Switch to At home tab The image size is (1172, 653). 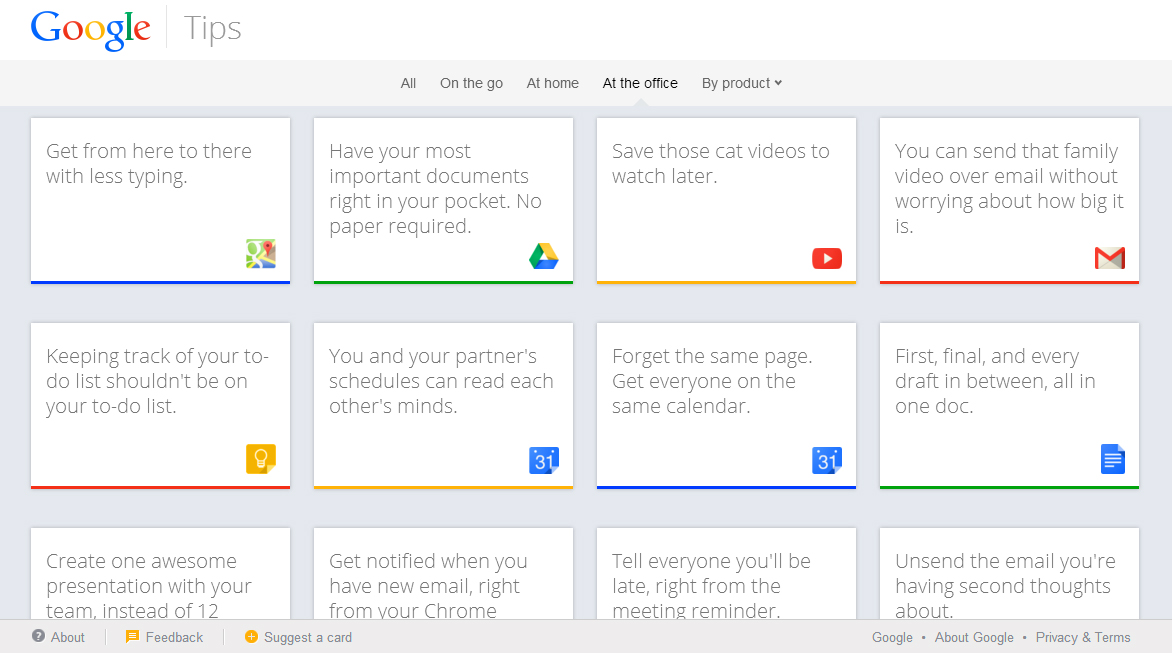(553, 83)
